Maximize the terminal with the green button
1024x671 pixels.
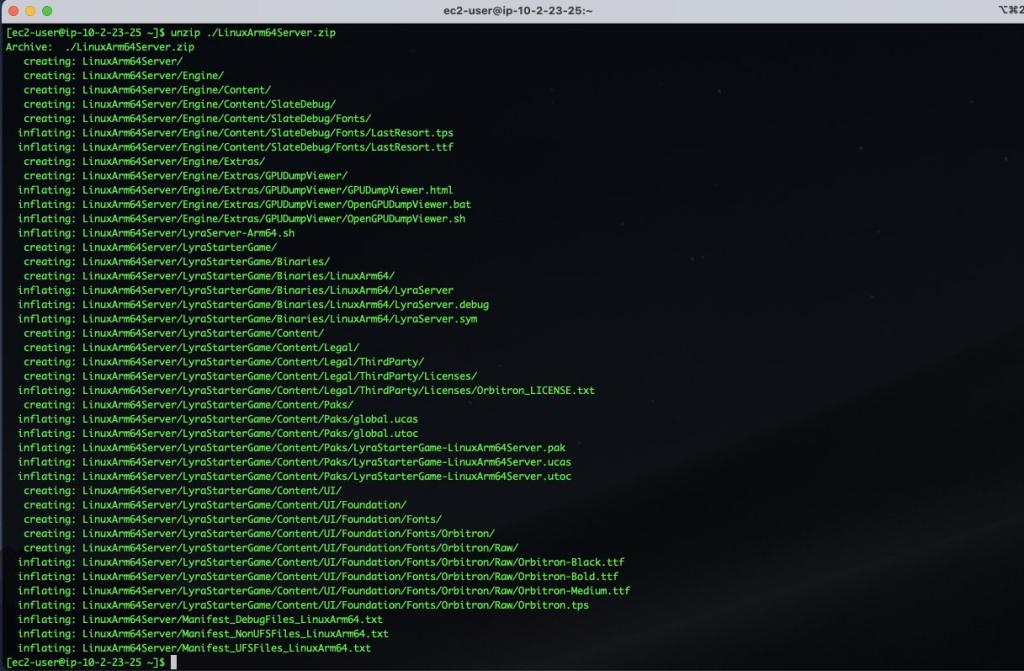pyautogui.click(x=47, y=10)
